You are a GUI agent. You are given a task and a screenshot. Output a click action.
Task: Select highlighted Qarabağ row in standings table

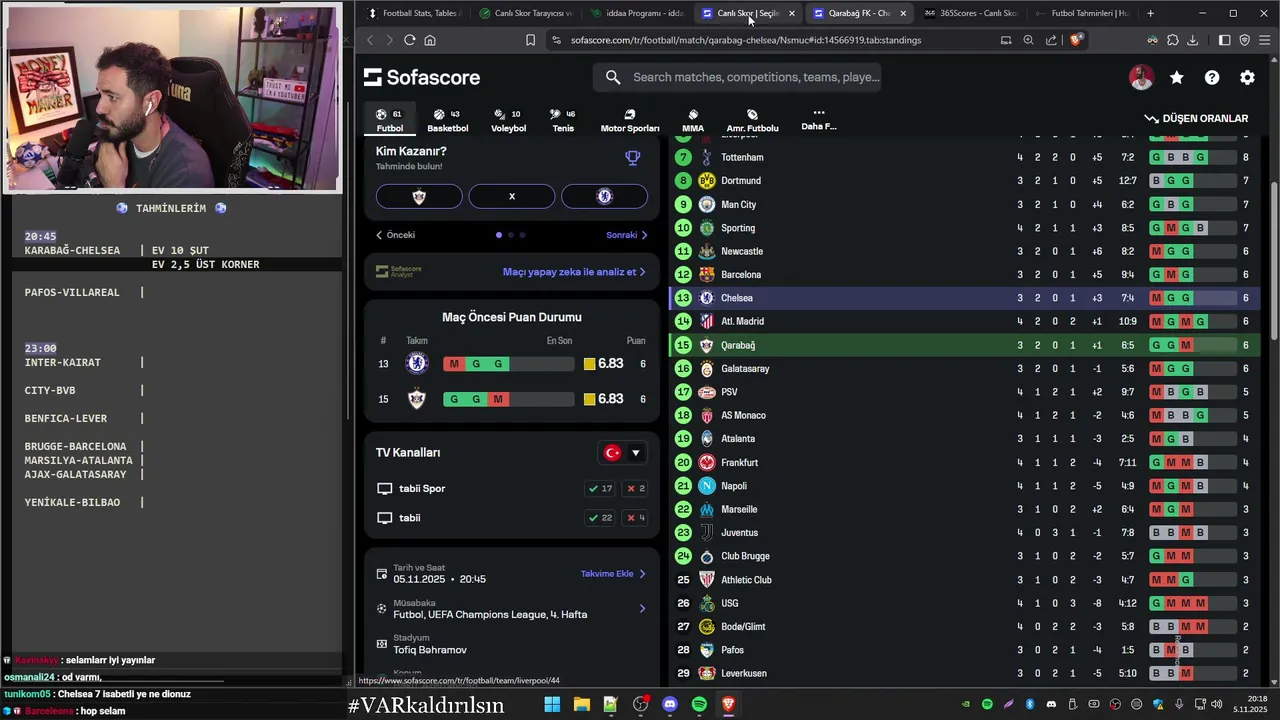coord(964,345)
